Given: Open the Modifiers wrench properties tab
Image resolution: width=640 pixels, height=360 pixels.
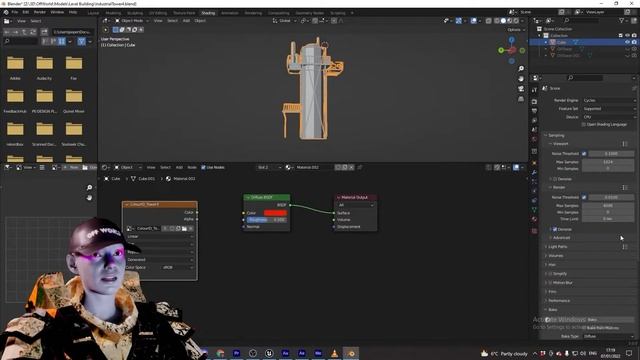Looking at the screenshot, I should pyautogui.click(x=534, y=172).
